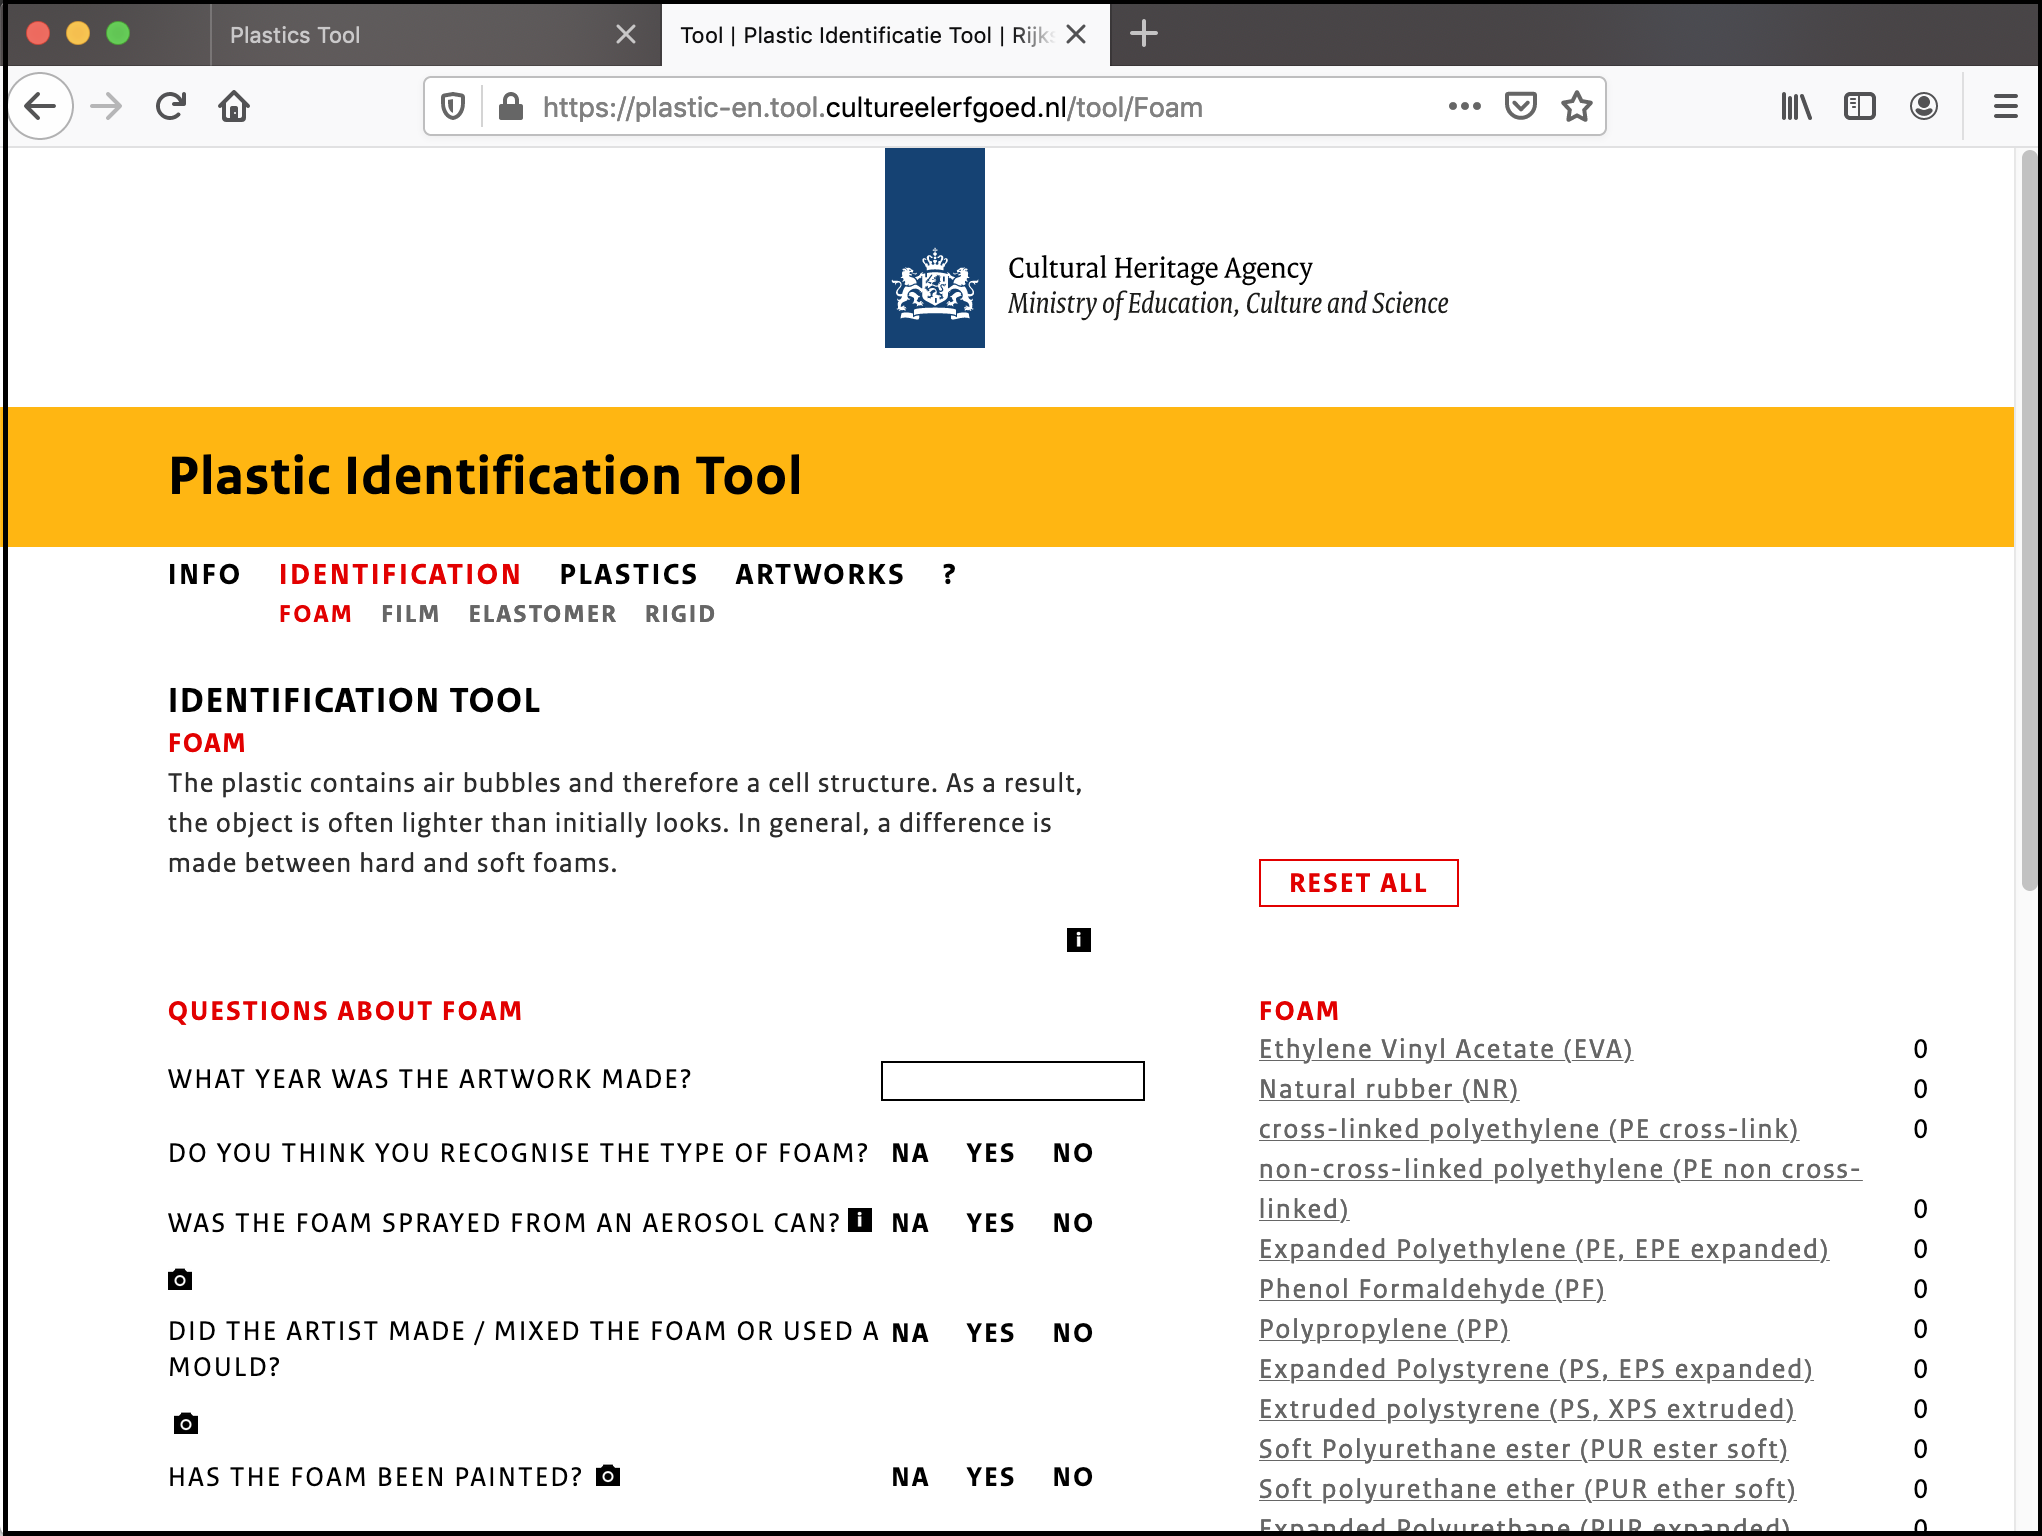The height and width of the screenshot is (1536, 2042).
Task: Save page to Pocket
Action: click(x=1520, y=106)
